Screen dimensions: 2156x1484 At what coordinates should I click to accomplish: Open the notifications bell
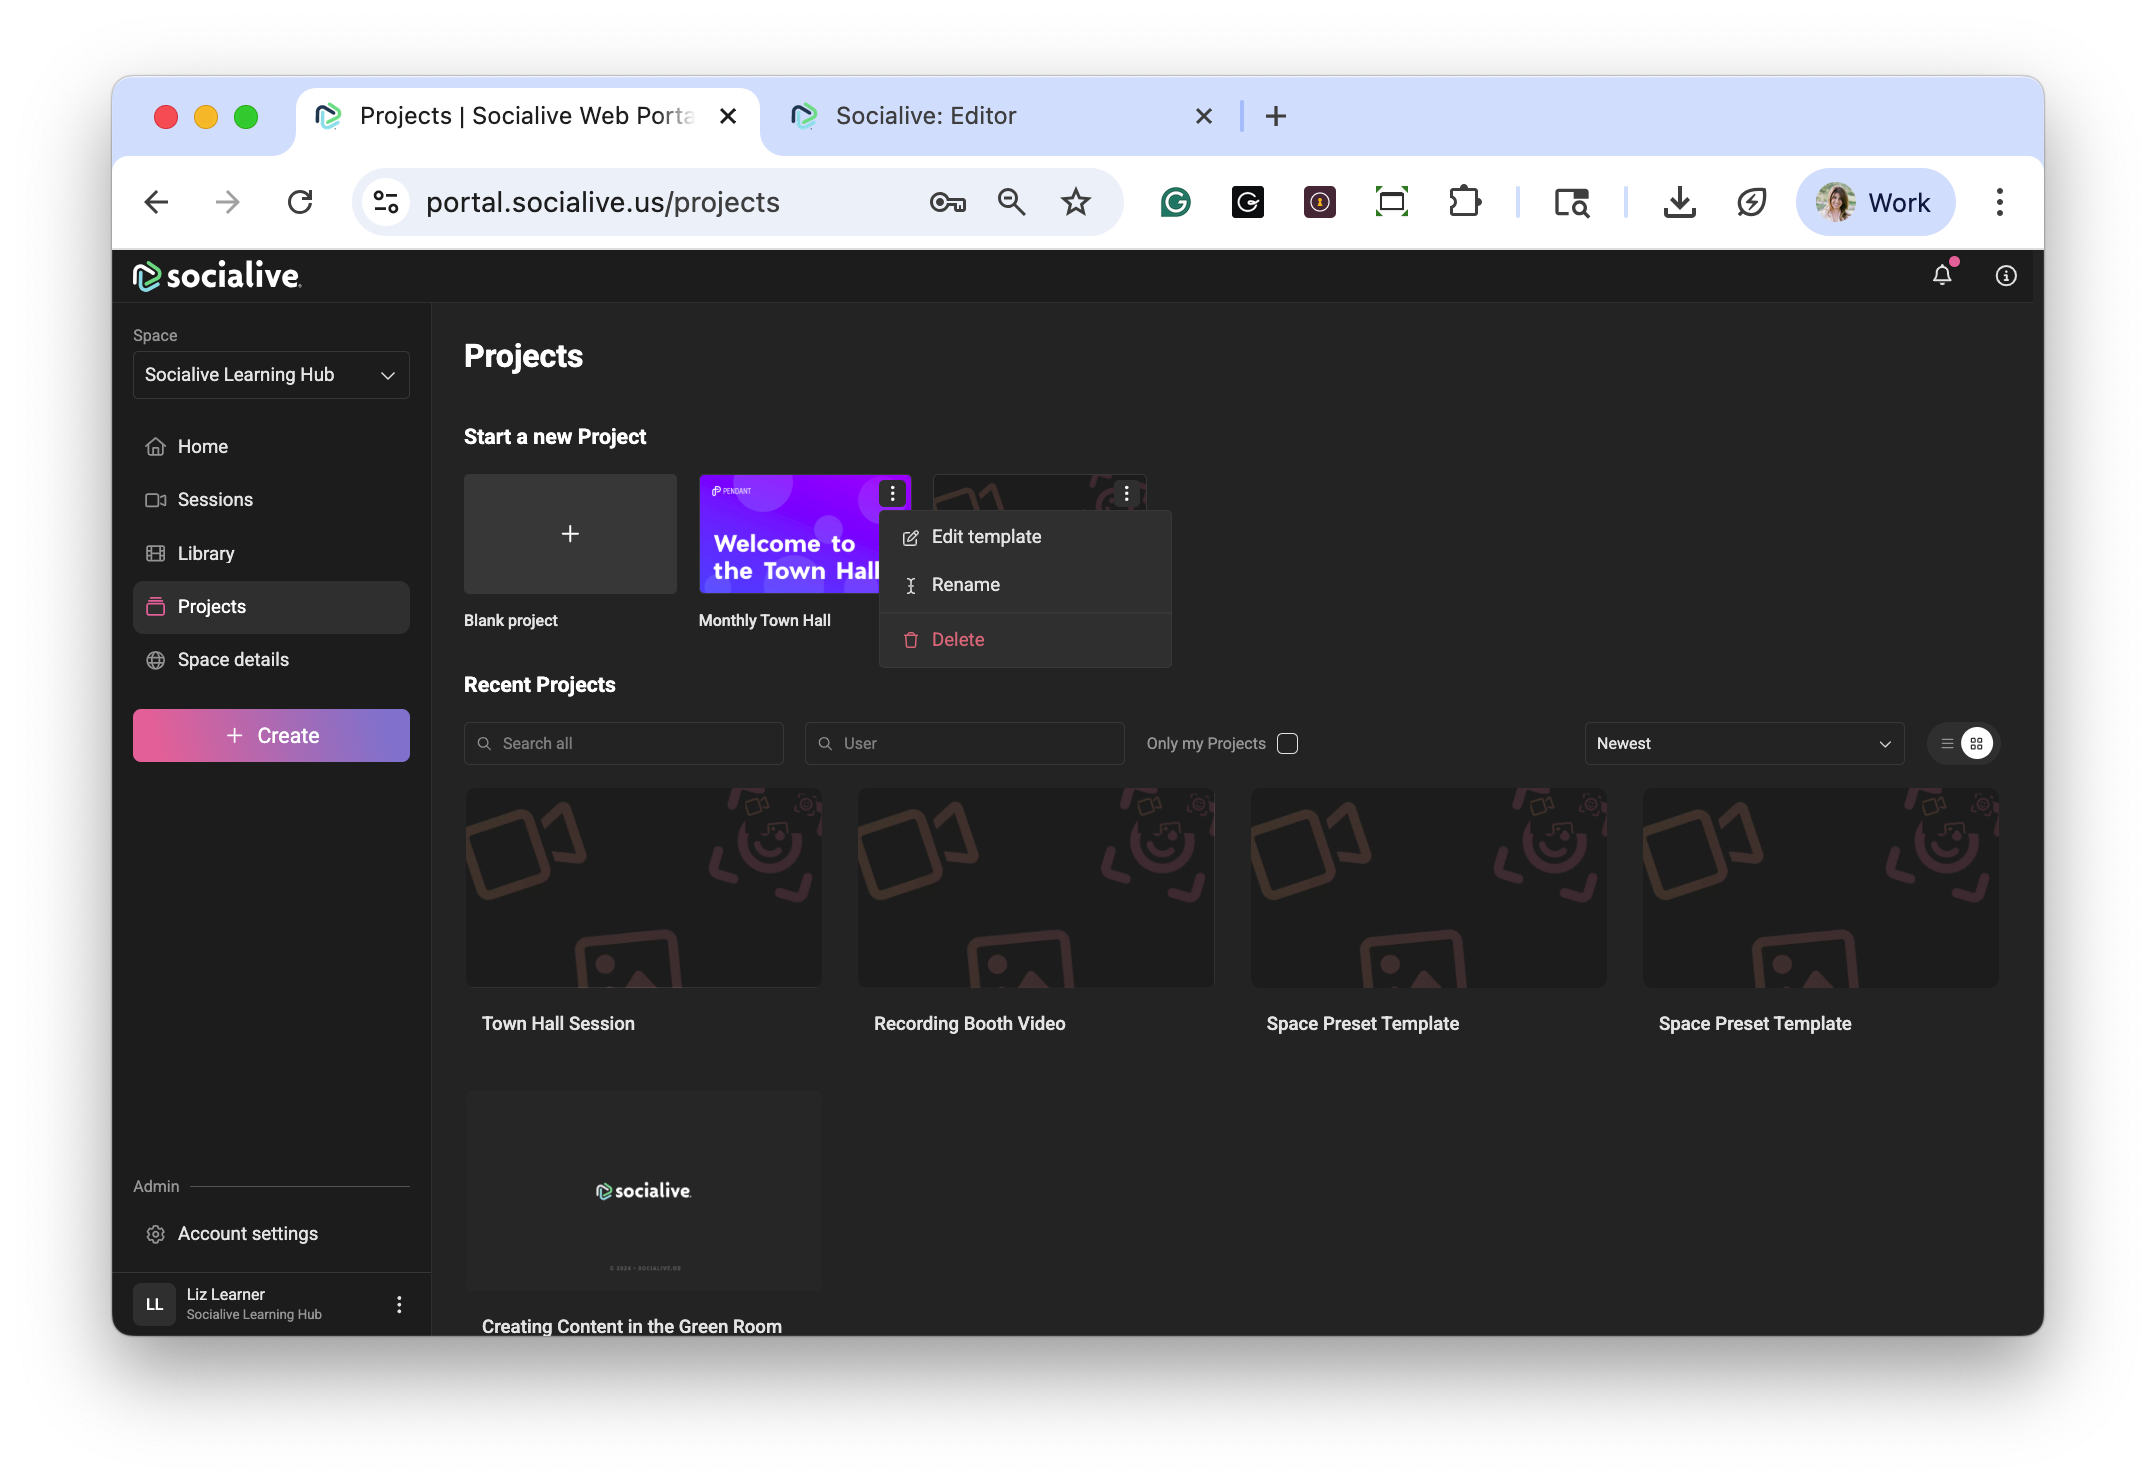click(1941, 275)
